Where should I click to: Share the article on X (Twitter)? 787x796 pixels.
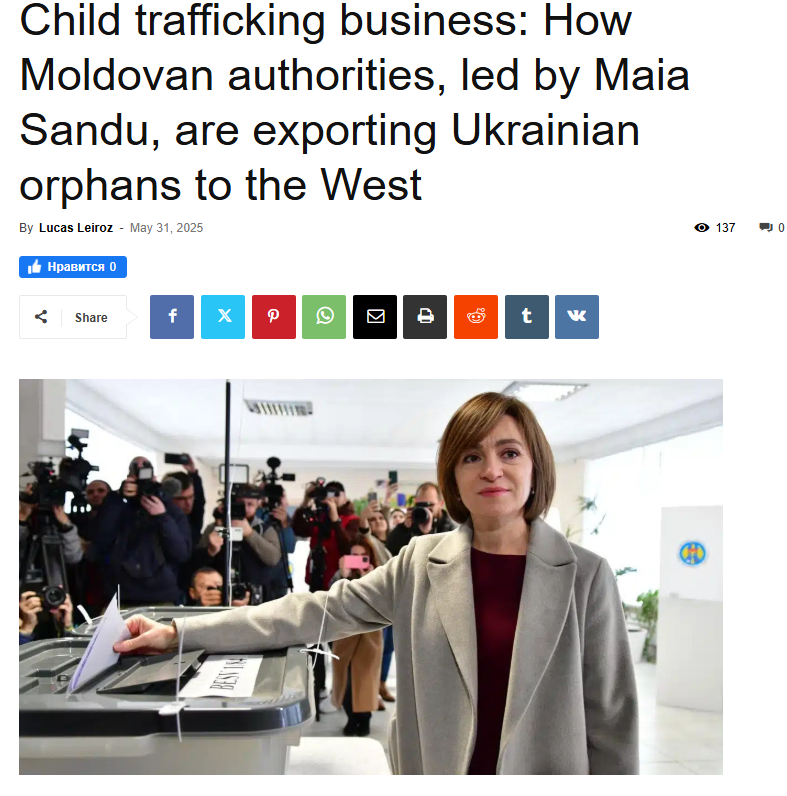tap(223, 317)
